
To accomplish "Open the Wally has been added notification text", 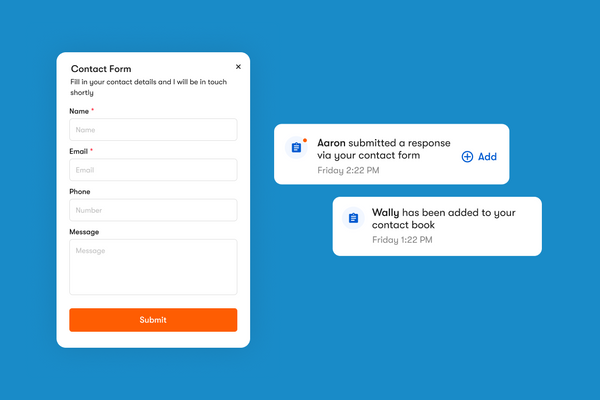I will (x=443, y=219).
